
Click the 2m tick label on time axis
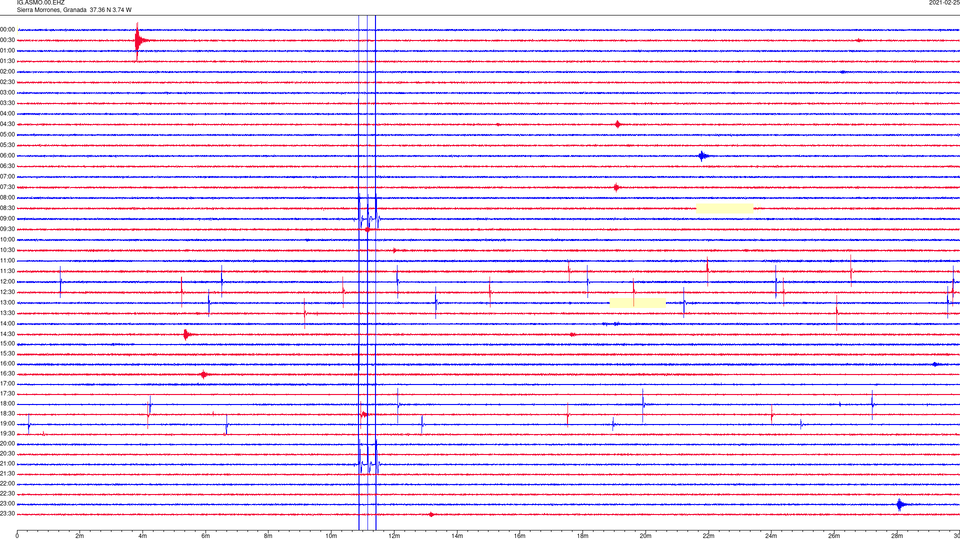80,536
